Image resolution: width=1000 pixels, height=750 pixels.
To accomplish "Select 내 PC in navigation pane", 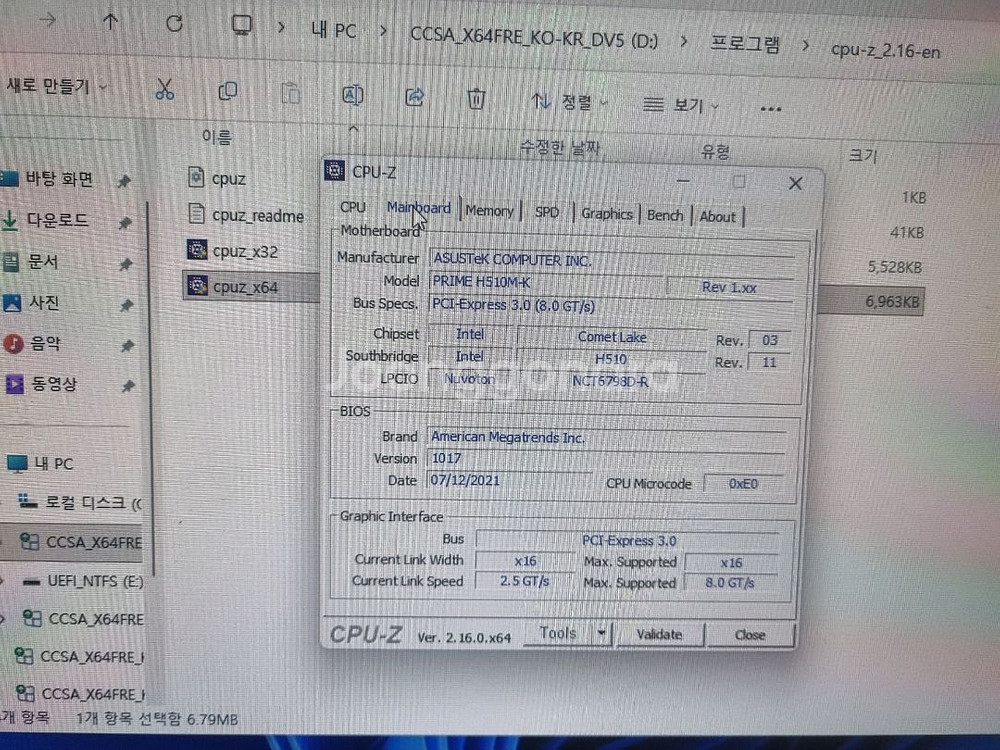I will tap(53, 464).
